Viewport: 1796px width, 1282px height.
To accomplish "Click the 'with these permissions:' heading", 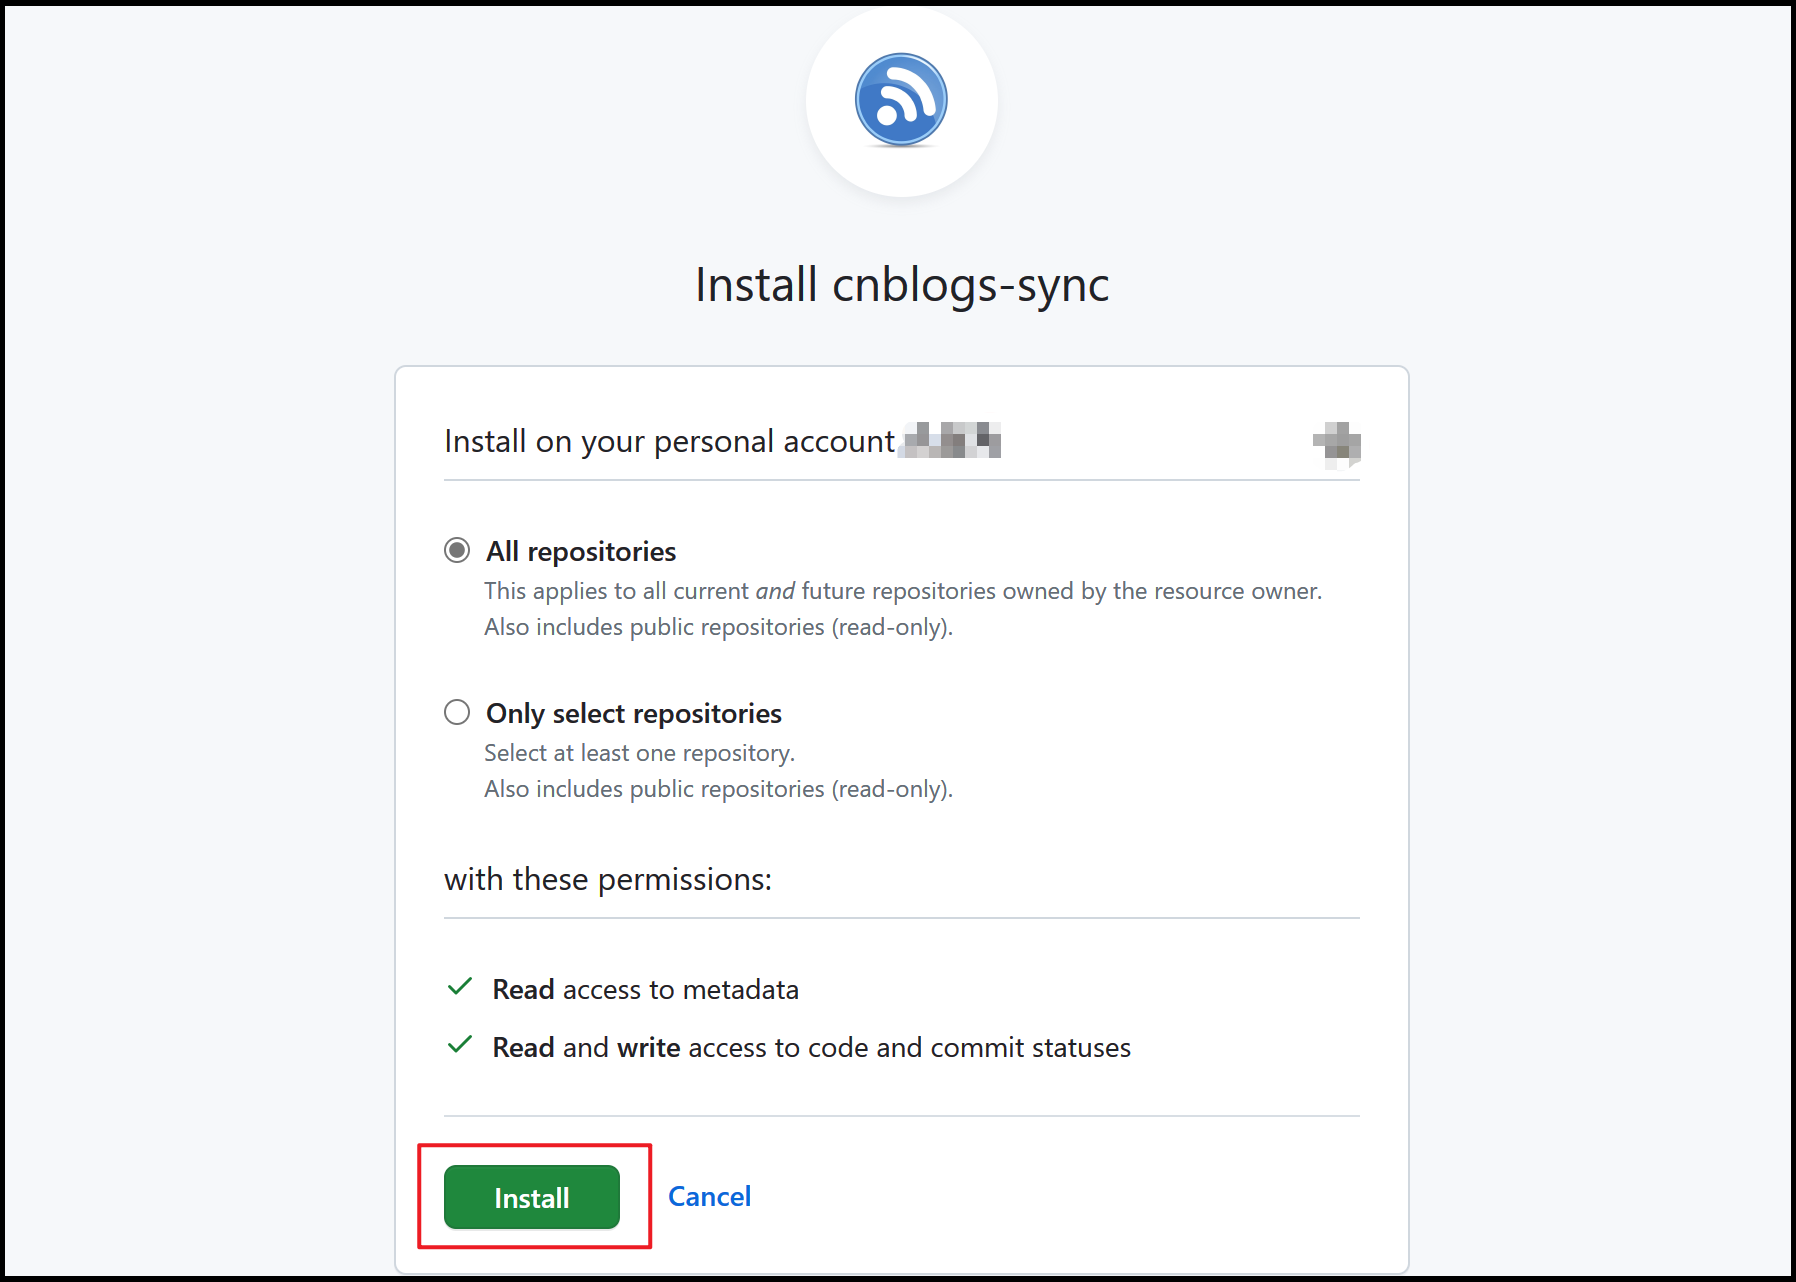I will tap(608, 879).
